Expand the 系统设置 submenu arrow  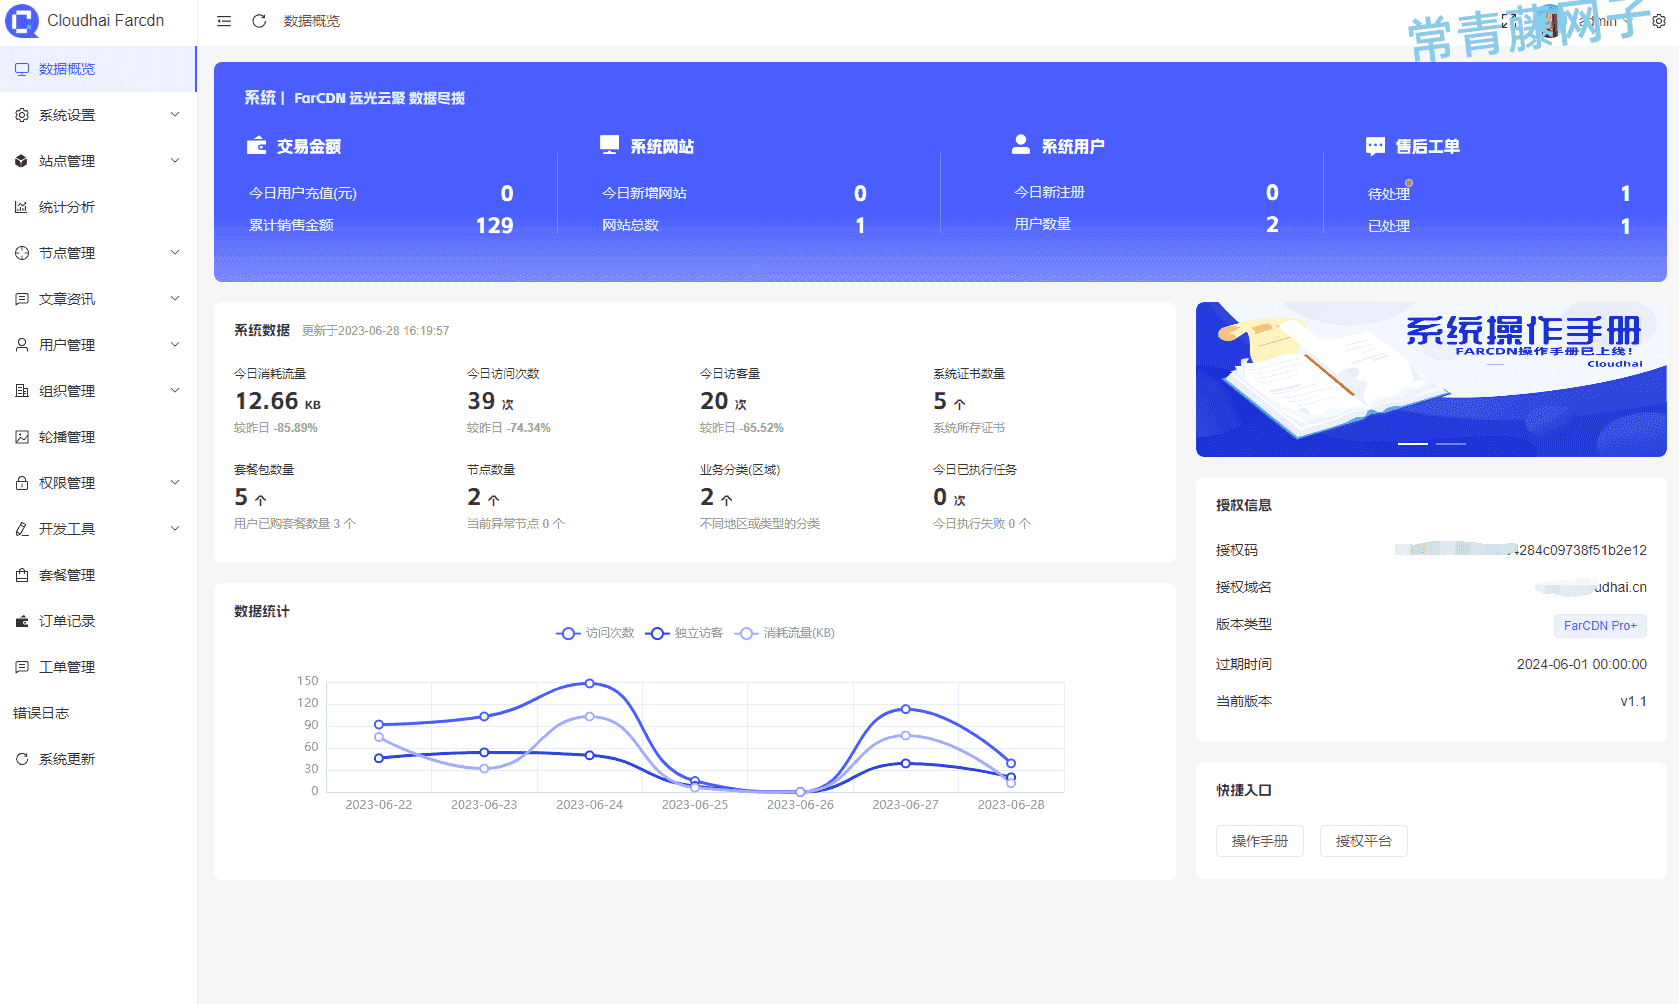175,115
